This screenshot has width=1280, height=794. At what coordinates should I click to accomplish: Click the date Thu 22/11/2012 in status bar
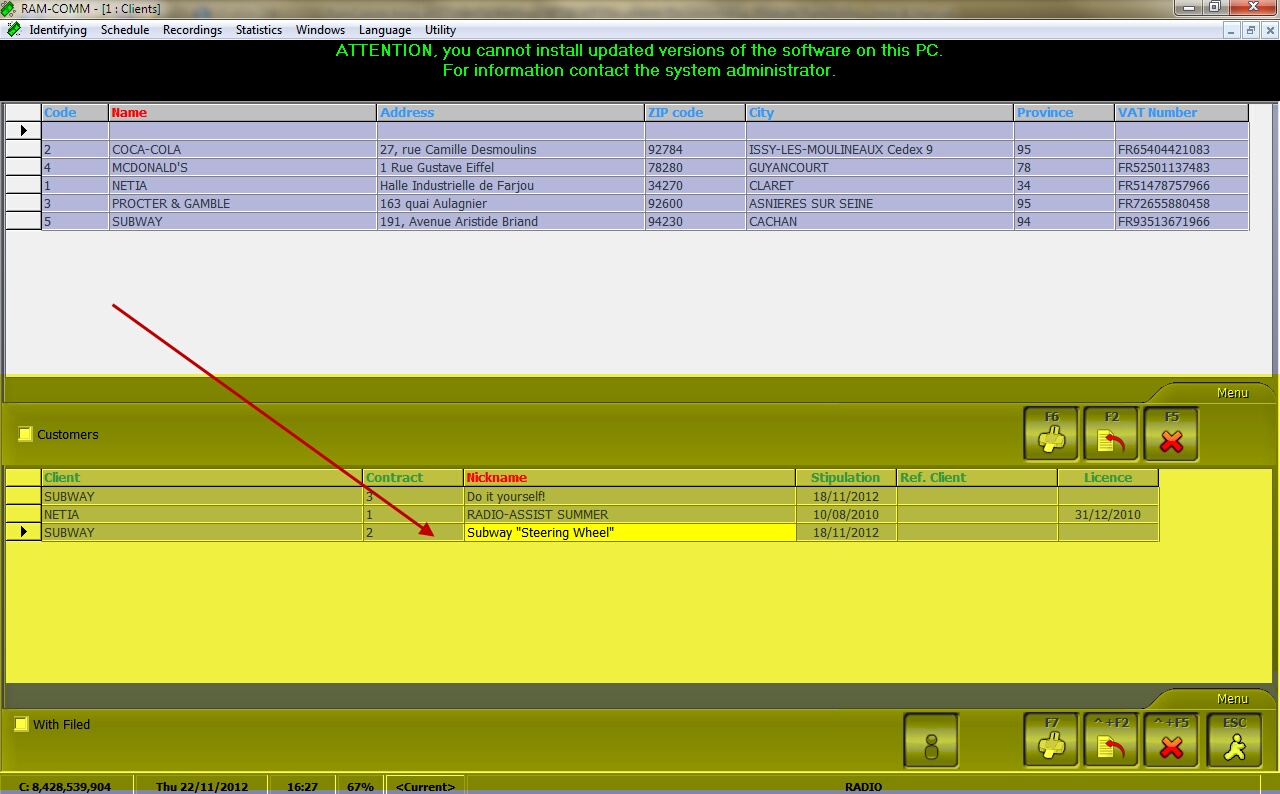(x=202, y=787)
